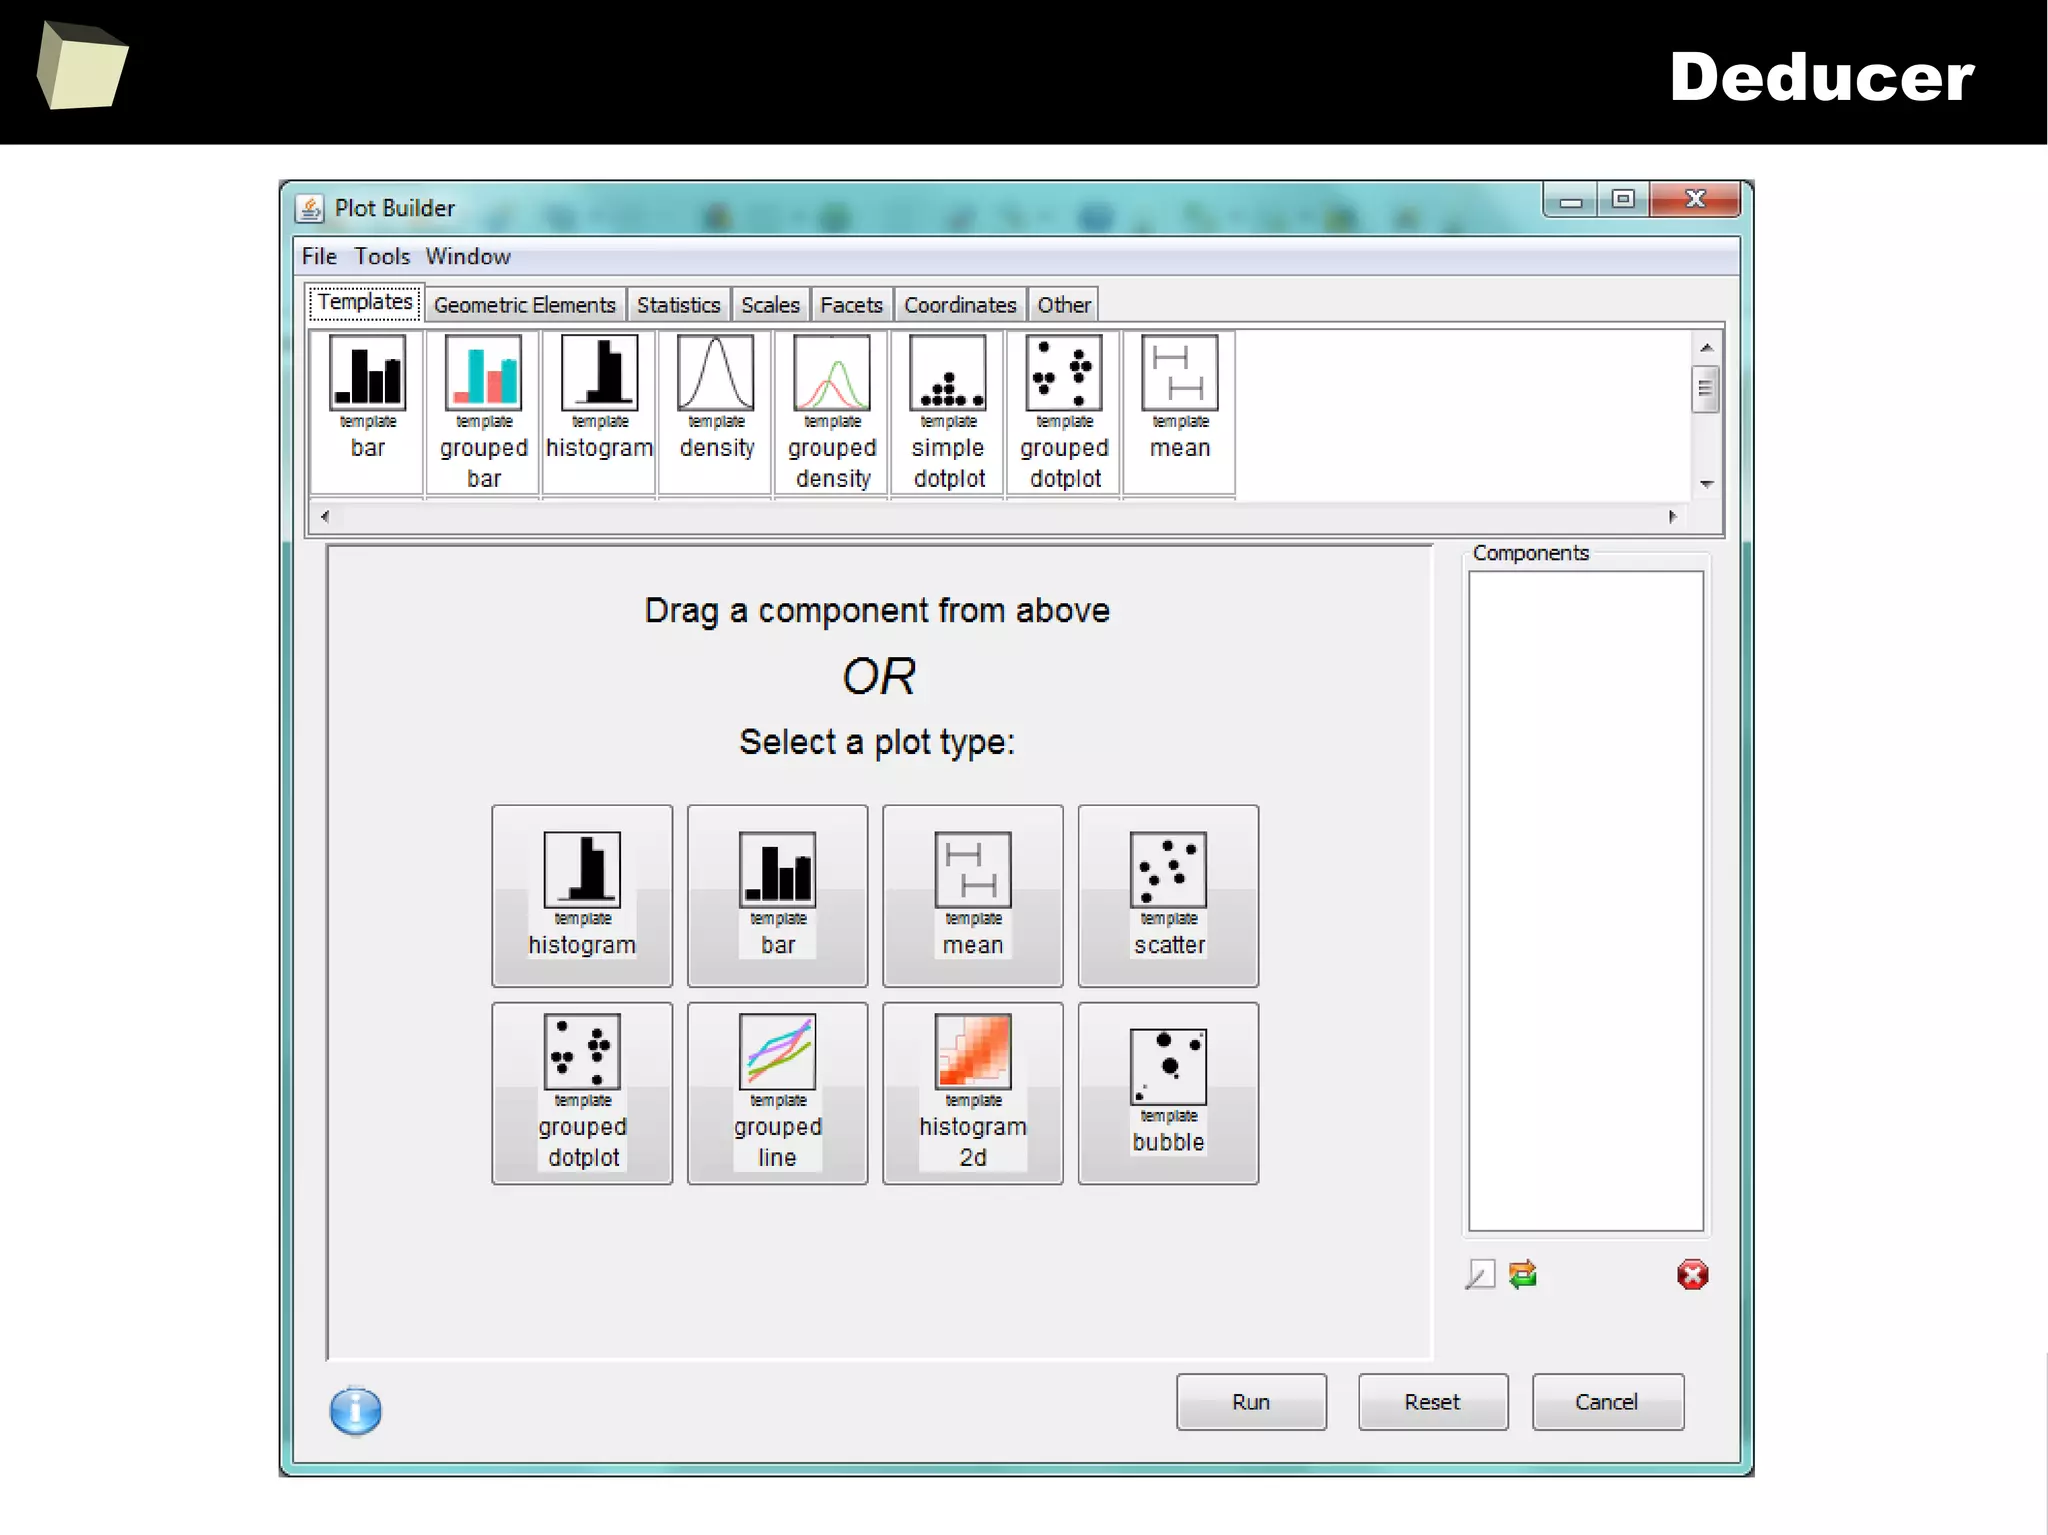Screen dimensions: 2048x1535
Task: Click the Reset button
Action: (1432, 1402)
